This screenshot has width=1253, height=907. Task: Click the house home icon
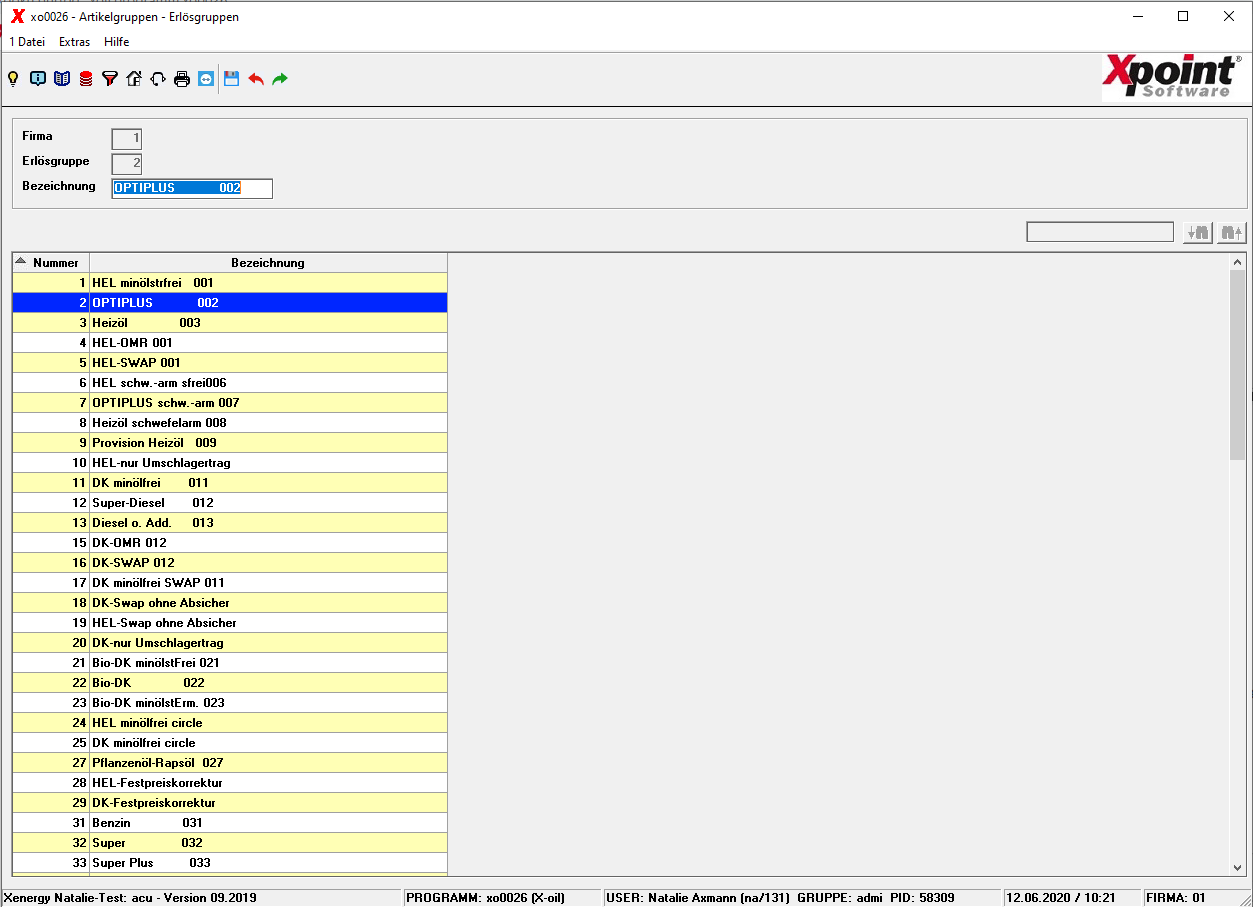coord(134,79)
